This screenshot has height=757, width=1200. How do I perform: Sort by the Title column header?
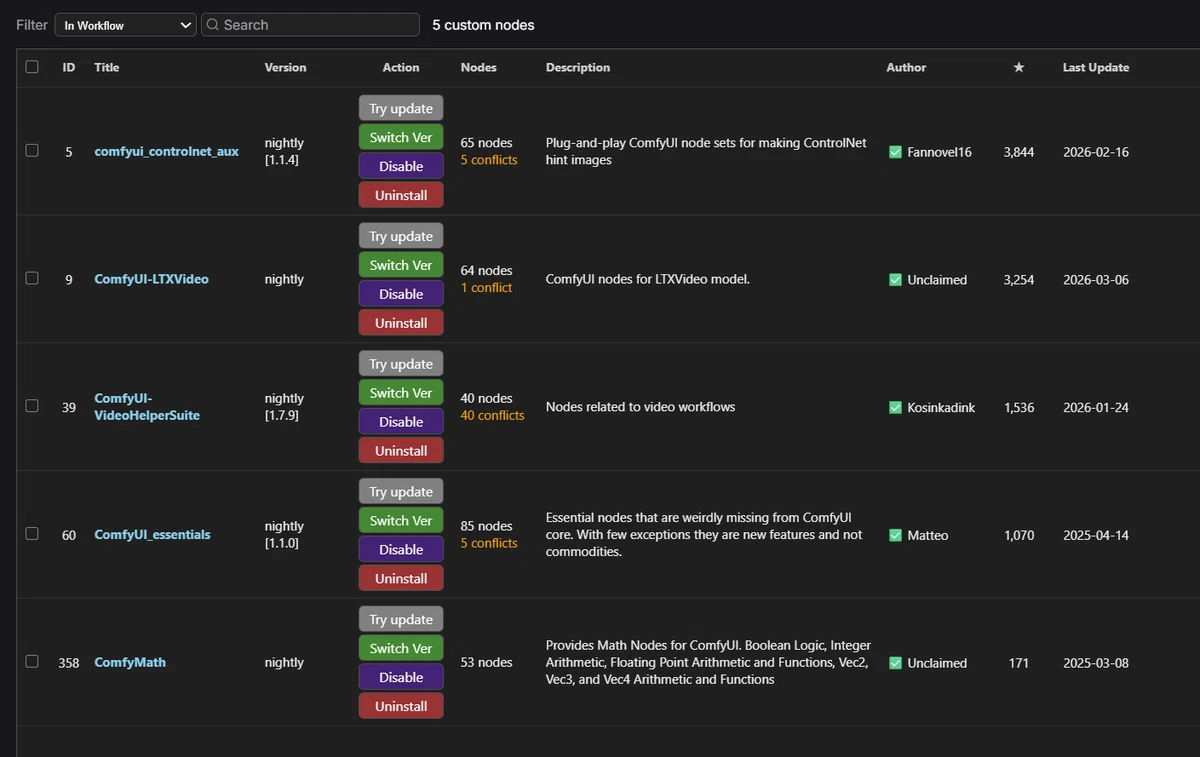click(107, 68)
